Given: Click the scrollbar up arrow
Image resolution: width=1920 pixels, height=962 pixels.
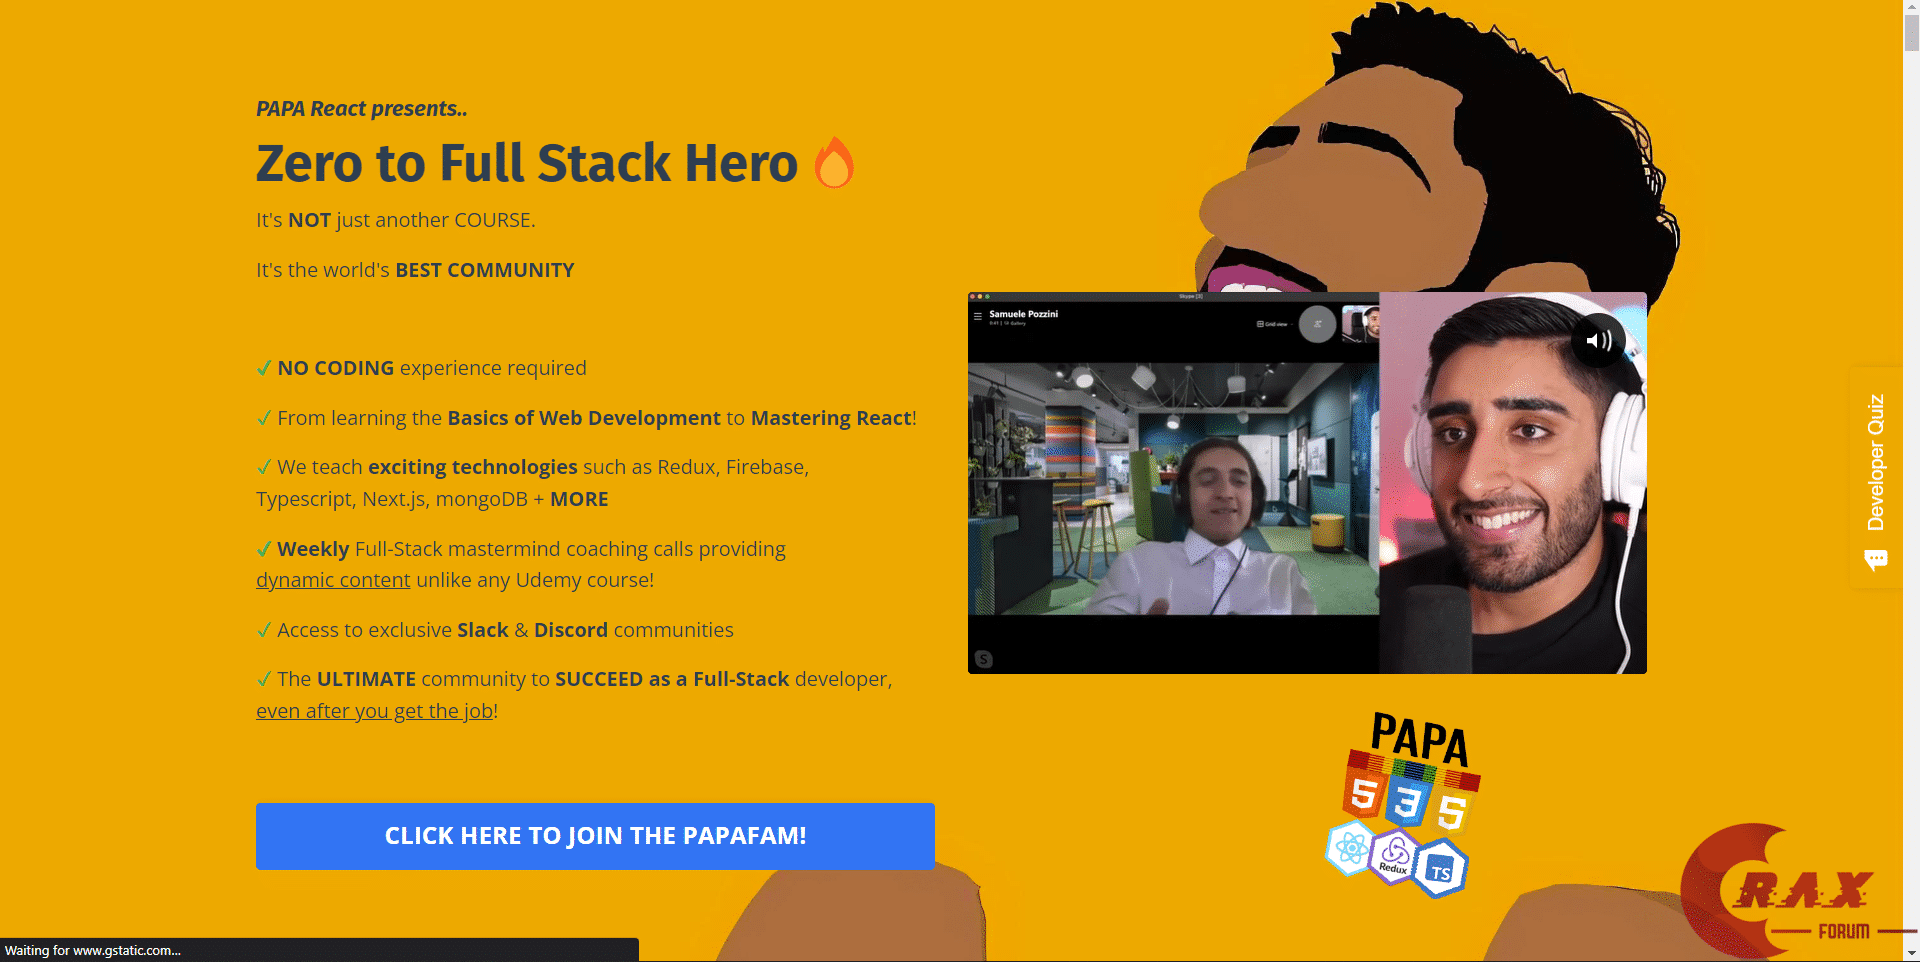Looking at the screenshot, I should click(x=1911, y=9).
